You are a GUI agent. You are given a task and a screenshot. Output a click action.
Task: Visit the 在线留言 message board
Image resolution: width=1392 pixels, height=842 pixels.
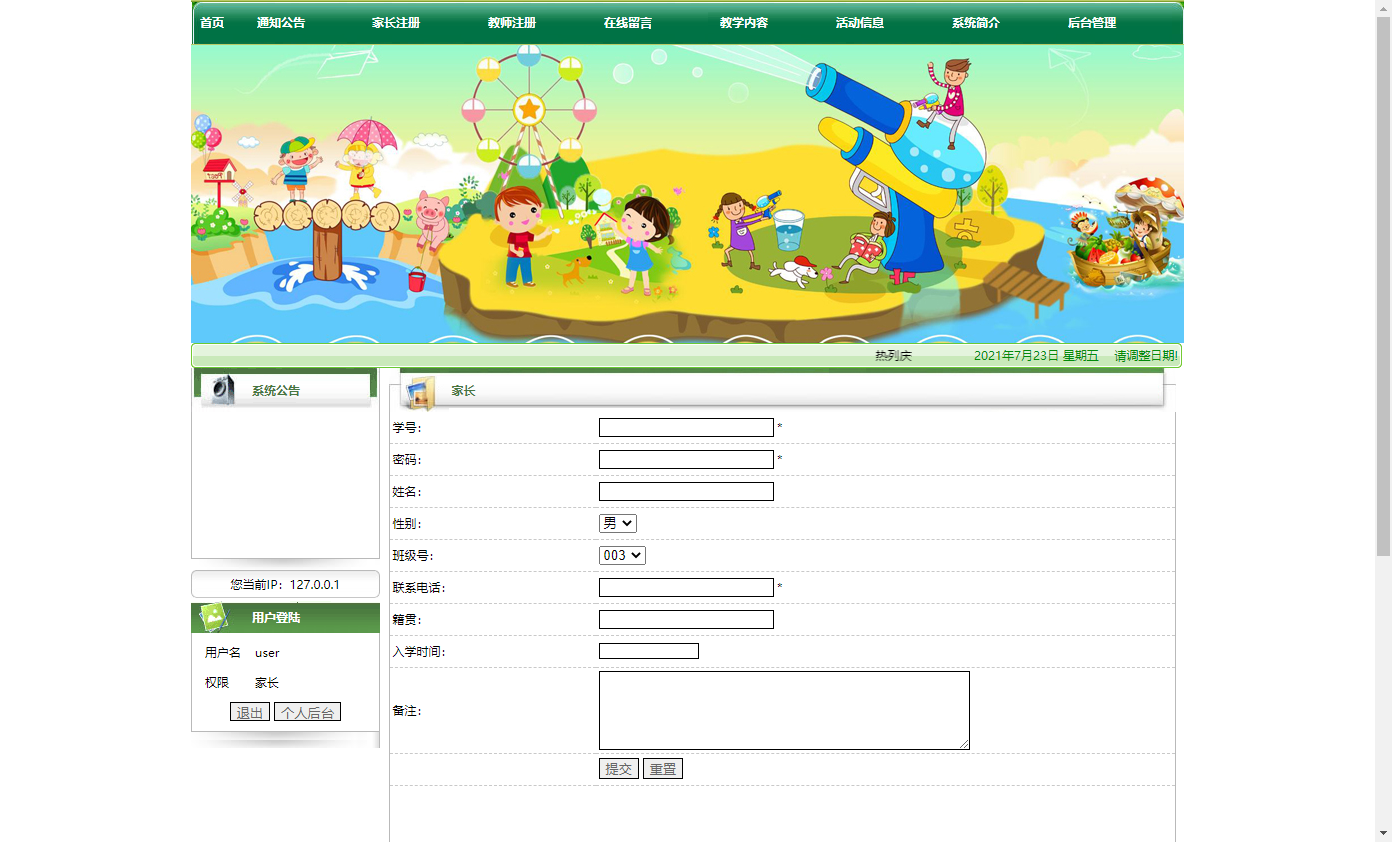pyautogui.click(x=626, y=22)
